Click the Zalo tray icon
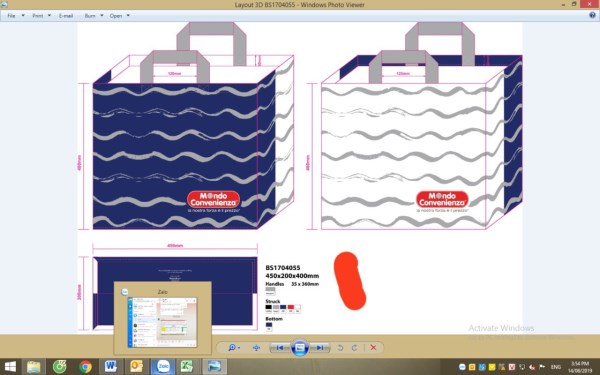 click(462, 367)
